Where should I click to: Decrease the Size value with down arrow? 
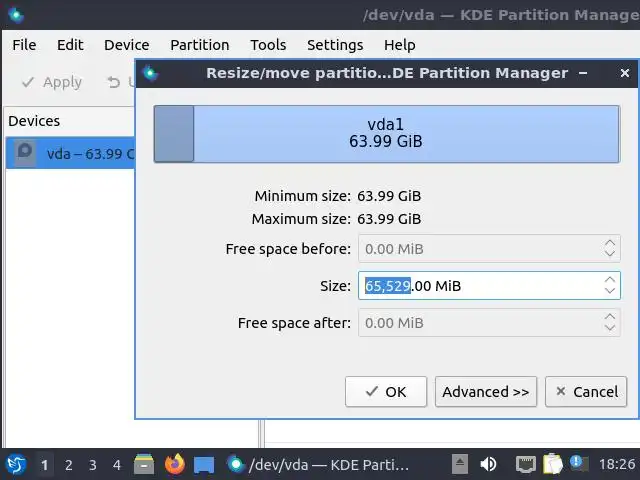point(610,291)
